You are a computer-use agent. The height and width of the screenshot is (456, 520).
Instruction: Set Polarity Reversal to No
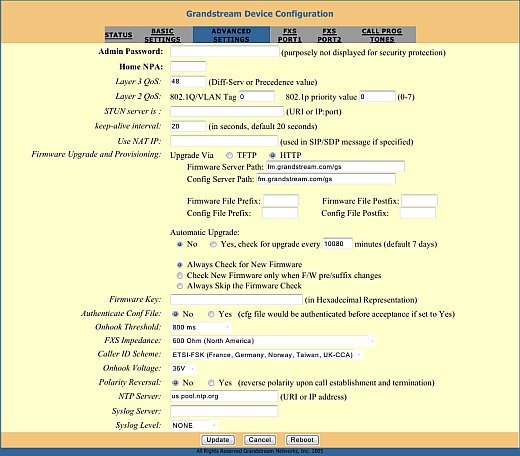(x=175, y=383)
